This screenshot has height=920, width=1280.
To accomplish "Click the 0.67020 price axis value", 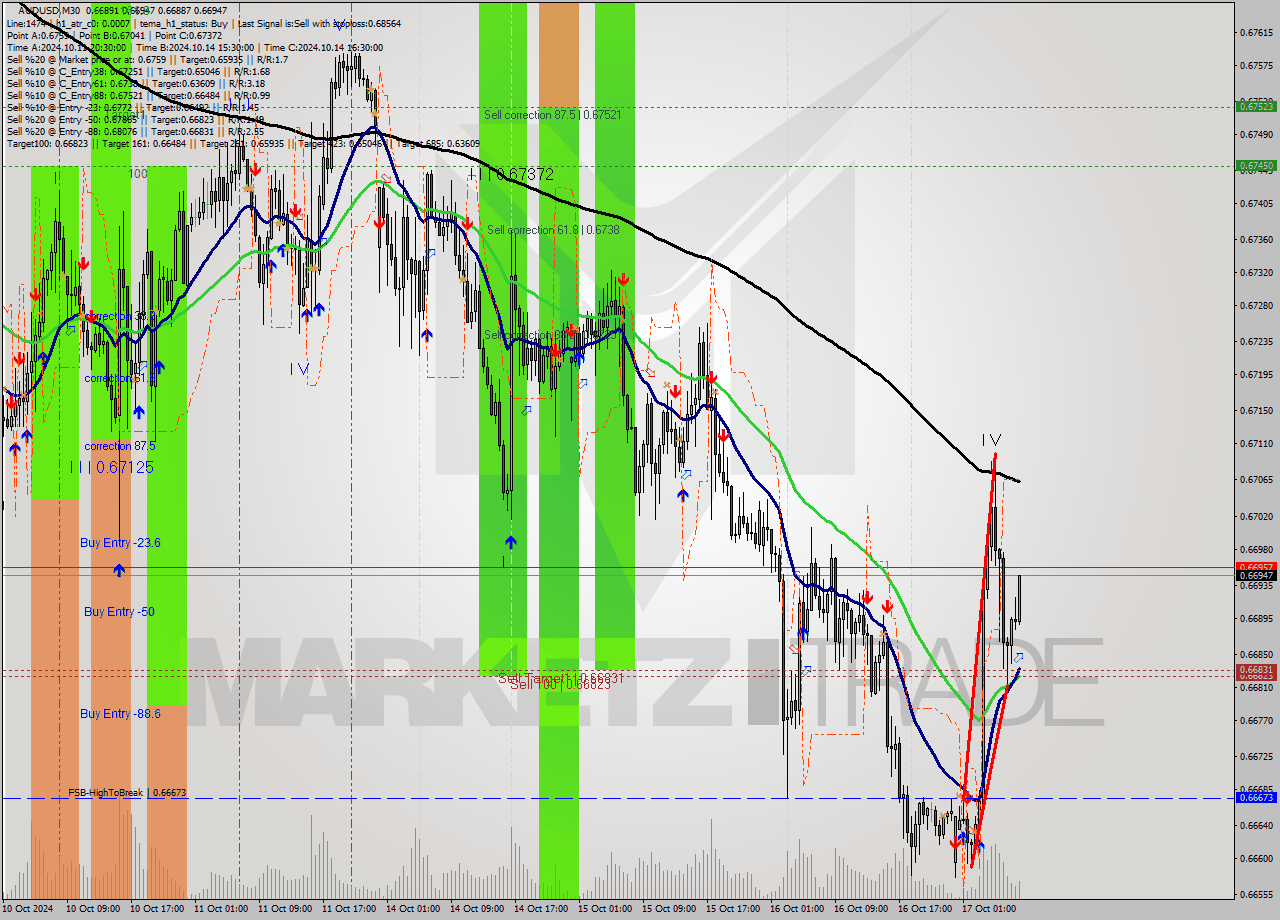I will click(1256, 516).
